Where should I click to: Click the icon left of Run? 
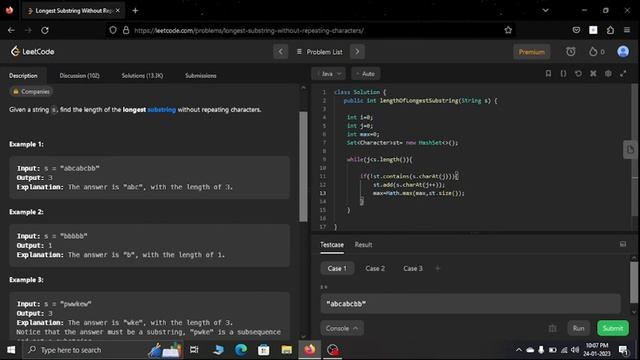(x=552, y=328)
